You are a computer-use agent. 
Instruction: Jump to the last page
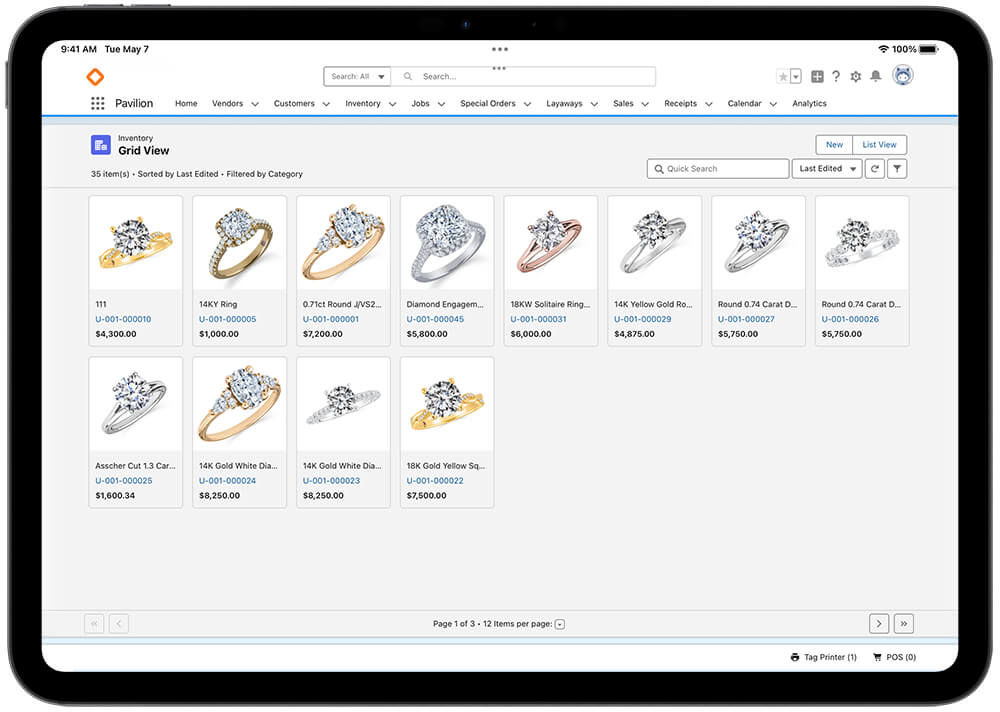click(x=903, y=623)
